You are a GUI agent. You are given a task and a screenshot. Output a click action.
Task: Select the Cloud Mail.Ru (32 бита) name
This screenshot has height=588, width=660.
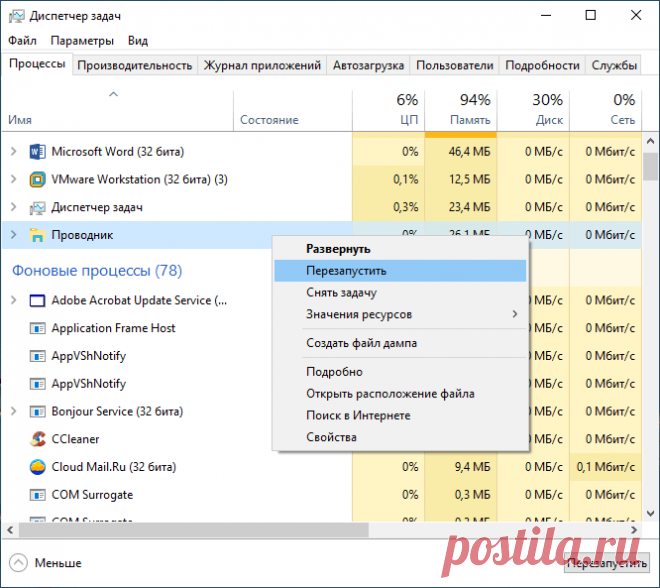coord(114,467)
